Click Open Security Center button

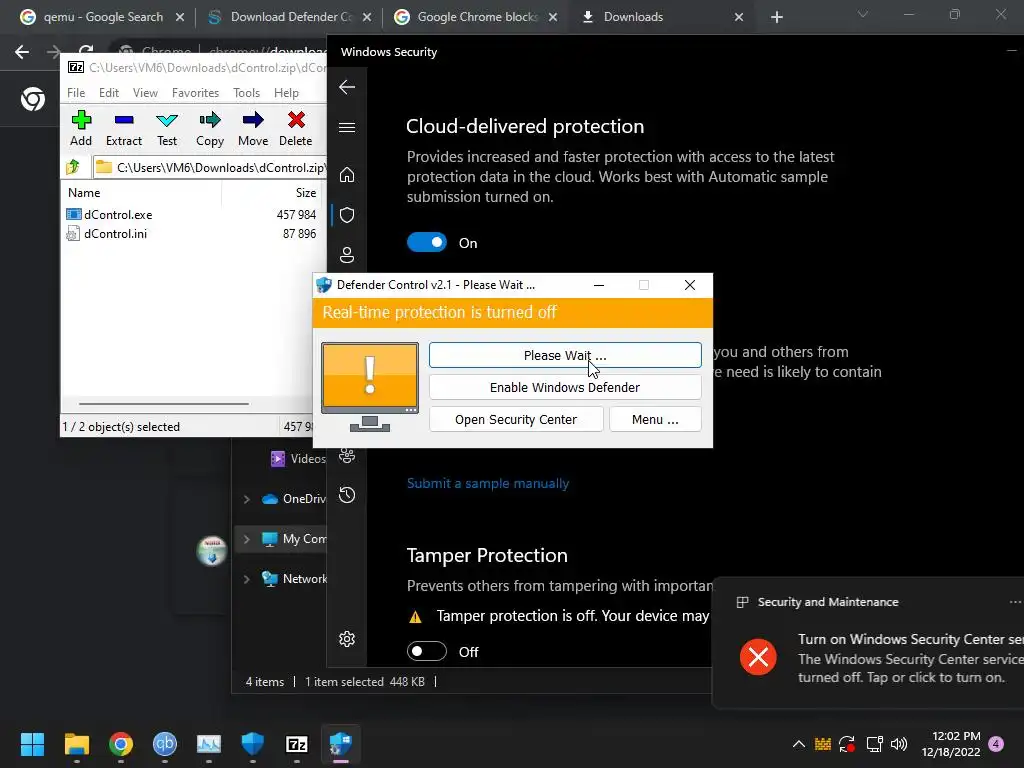[516, 419]
